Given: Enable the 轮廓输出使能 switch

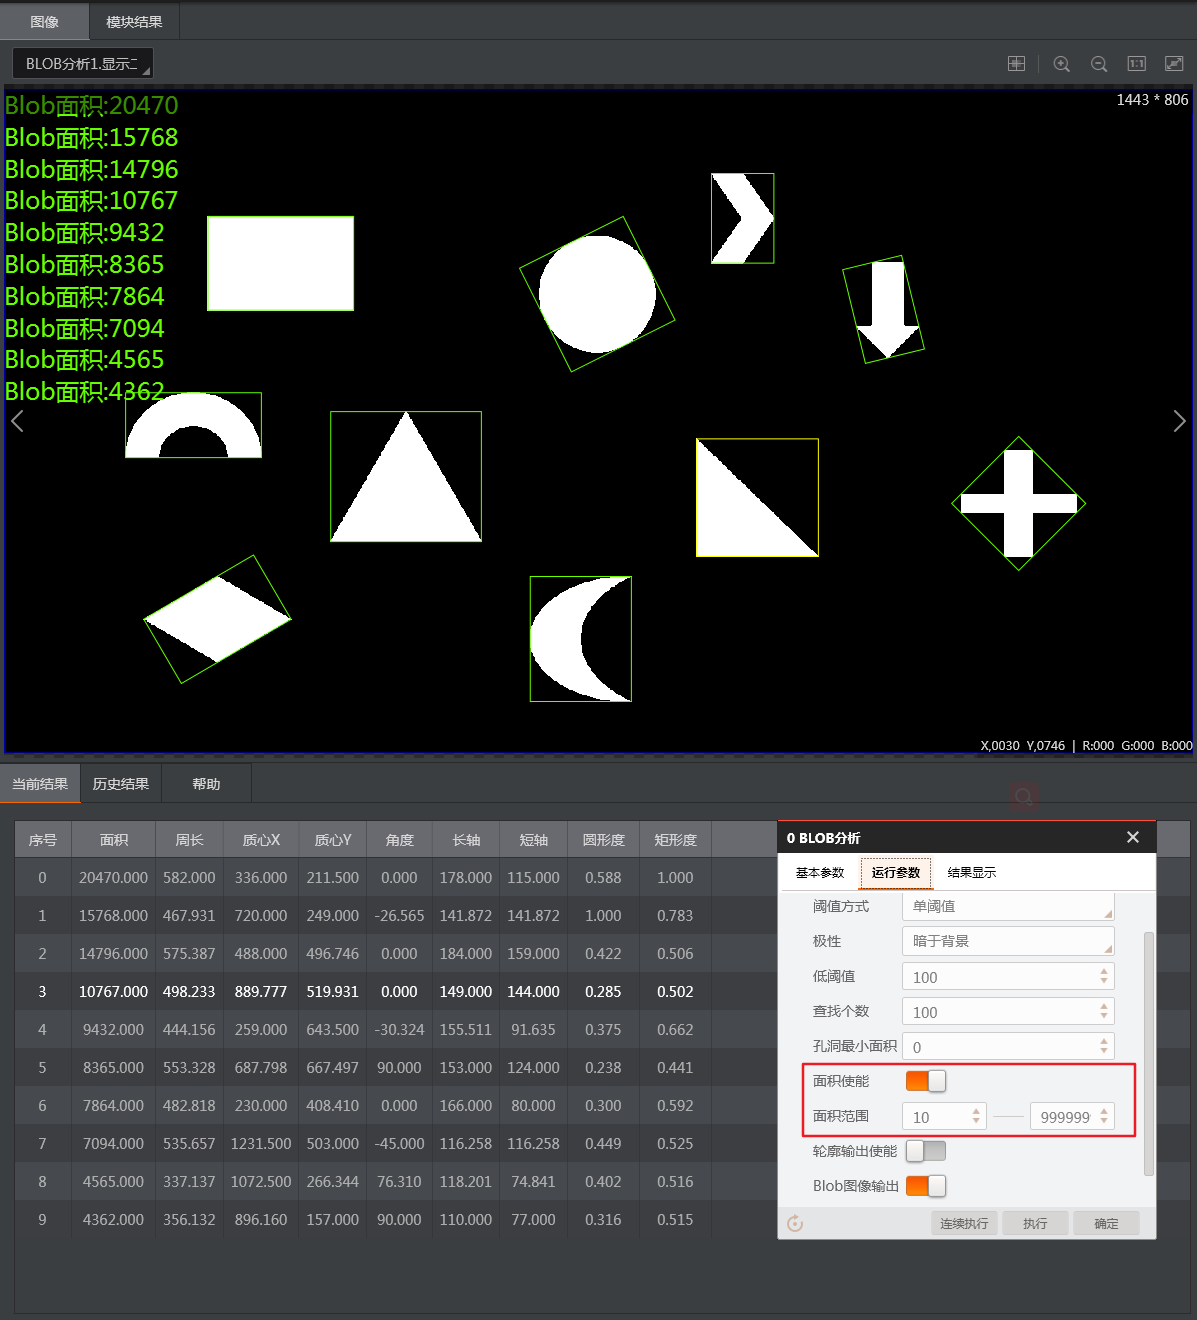Looking at the screenshot, I should pyautogui.click(x=925, y=1151).
